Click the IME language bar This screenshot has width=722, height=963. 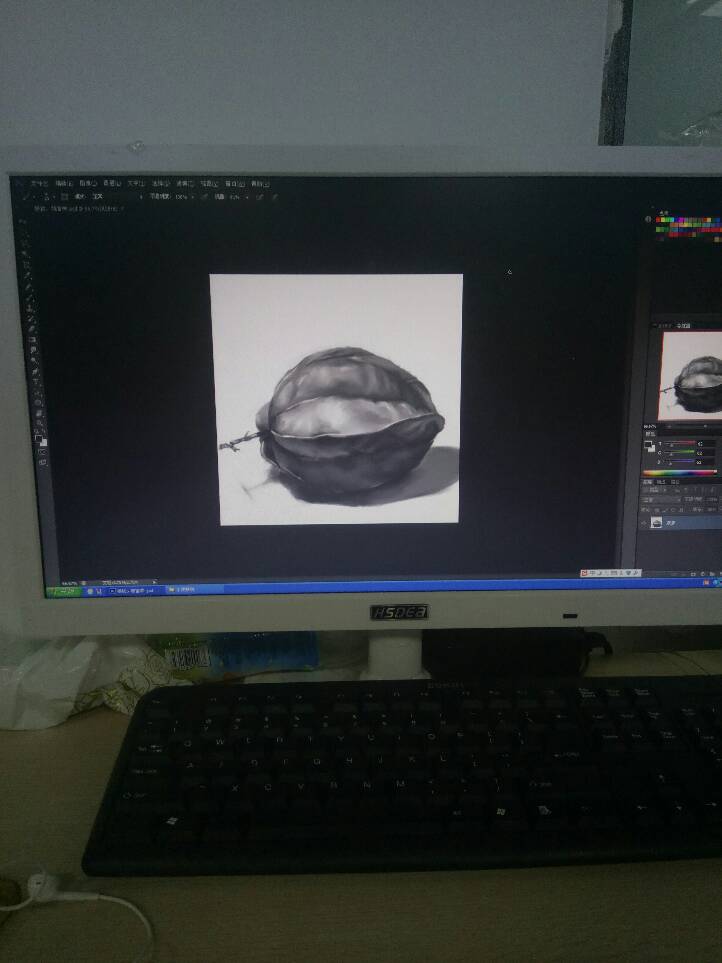point(611,573)
